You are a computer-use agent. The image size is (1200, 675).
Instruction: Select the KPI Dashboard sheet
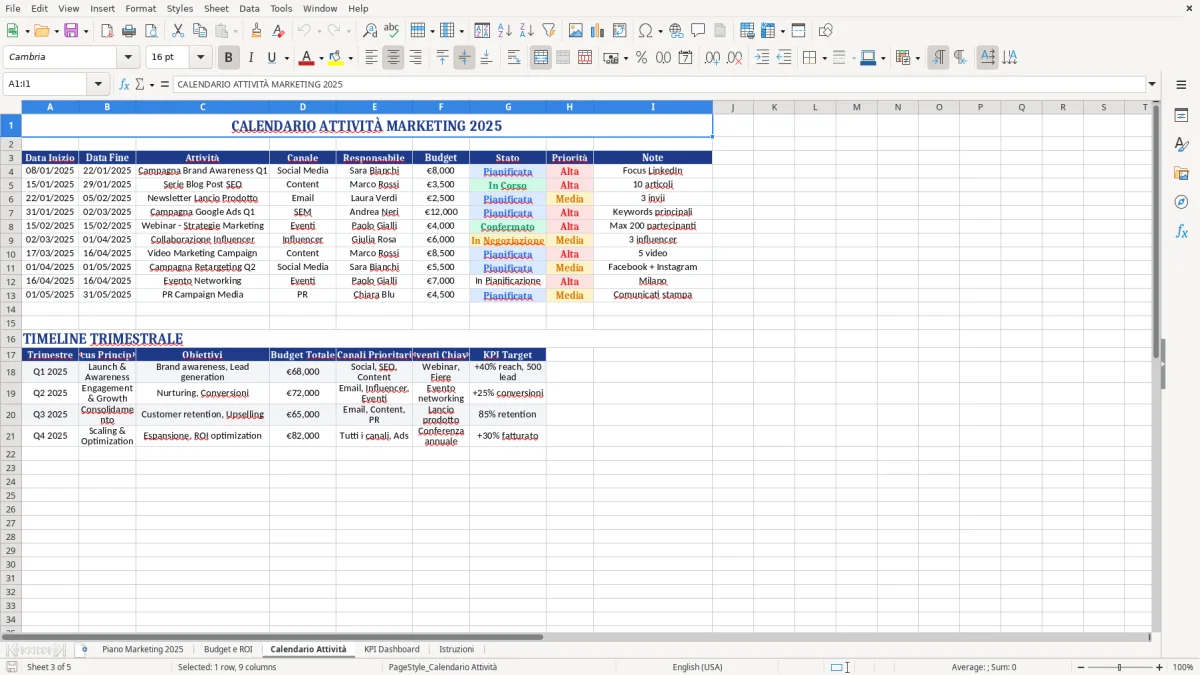click(x=391, y=649)
